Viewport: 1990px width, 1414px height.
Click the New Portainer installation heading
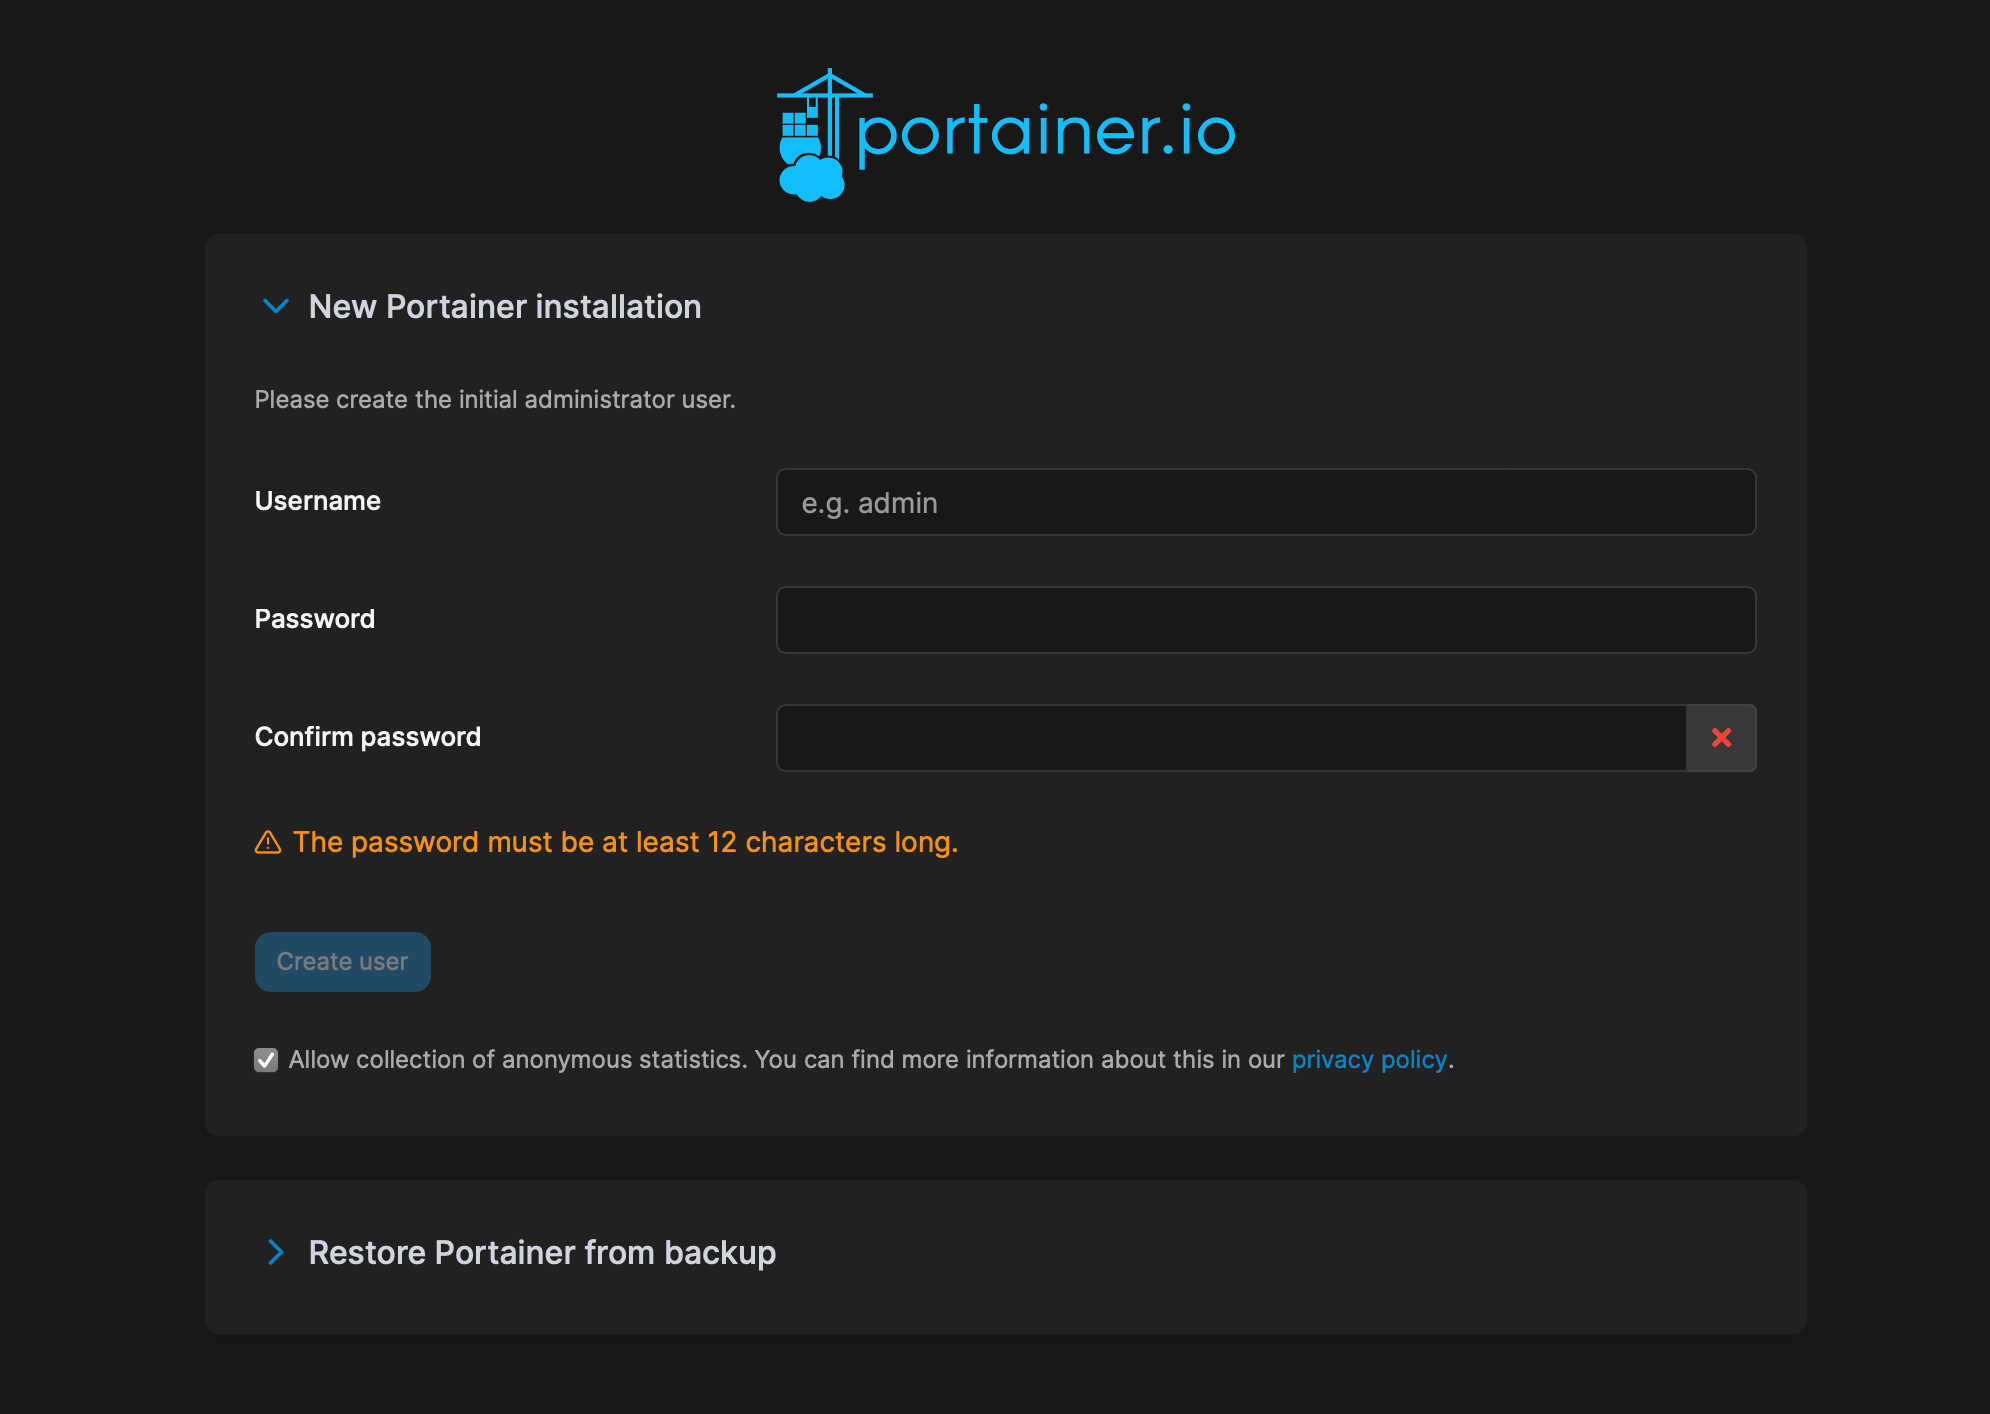point(505,307)
